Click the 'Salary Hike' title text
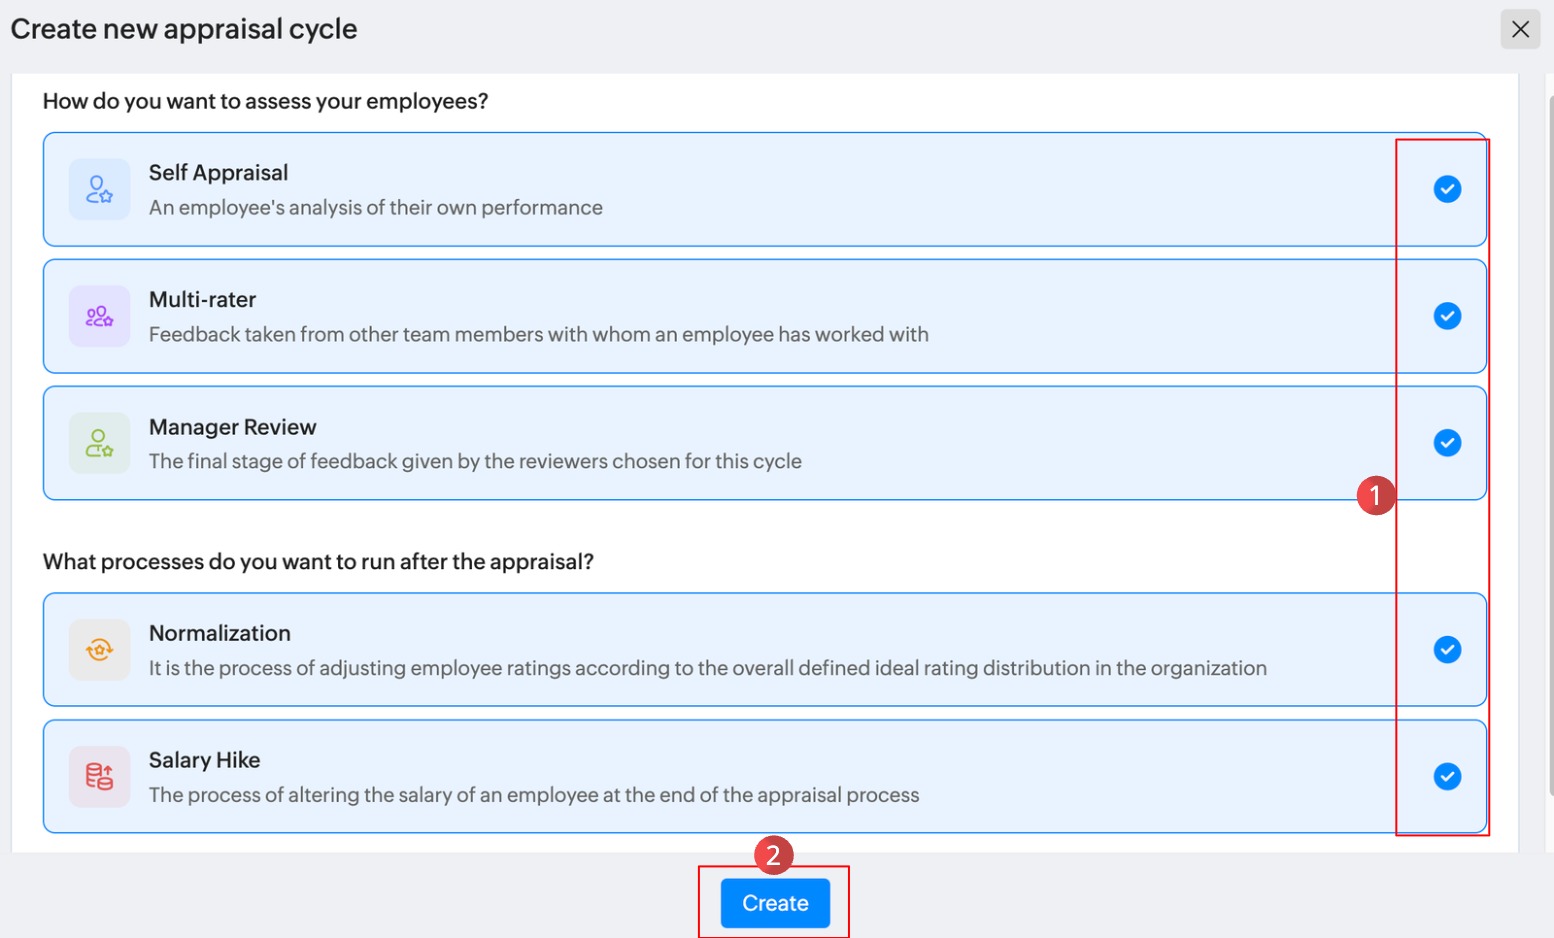Screen dimensions: 1554x938 pyautogui.click(x=204, y=760)
